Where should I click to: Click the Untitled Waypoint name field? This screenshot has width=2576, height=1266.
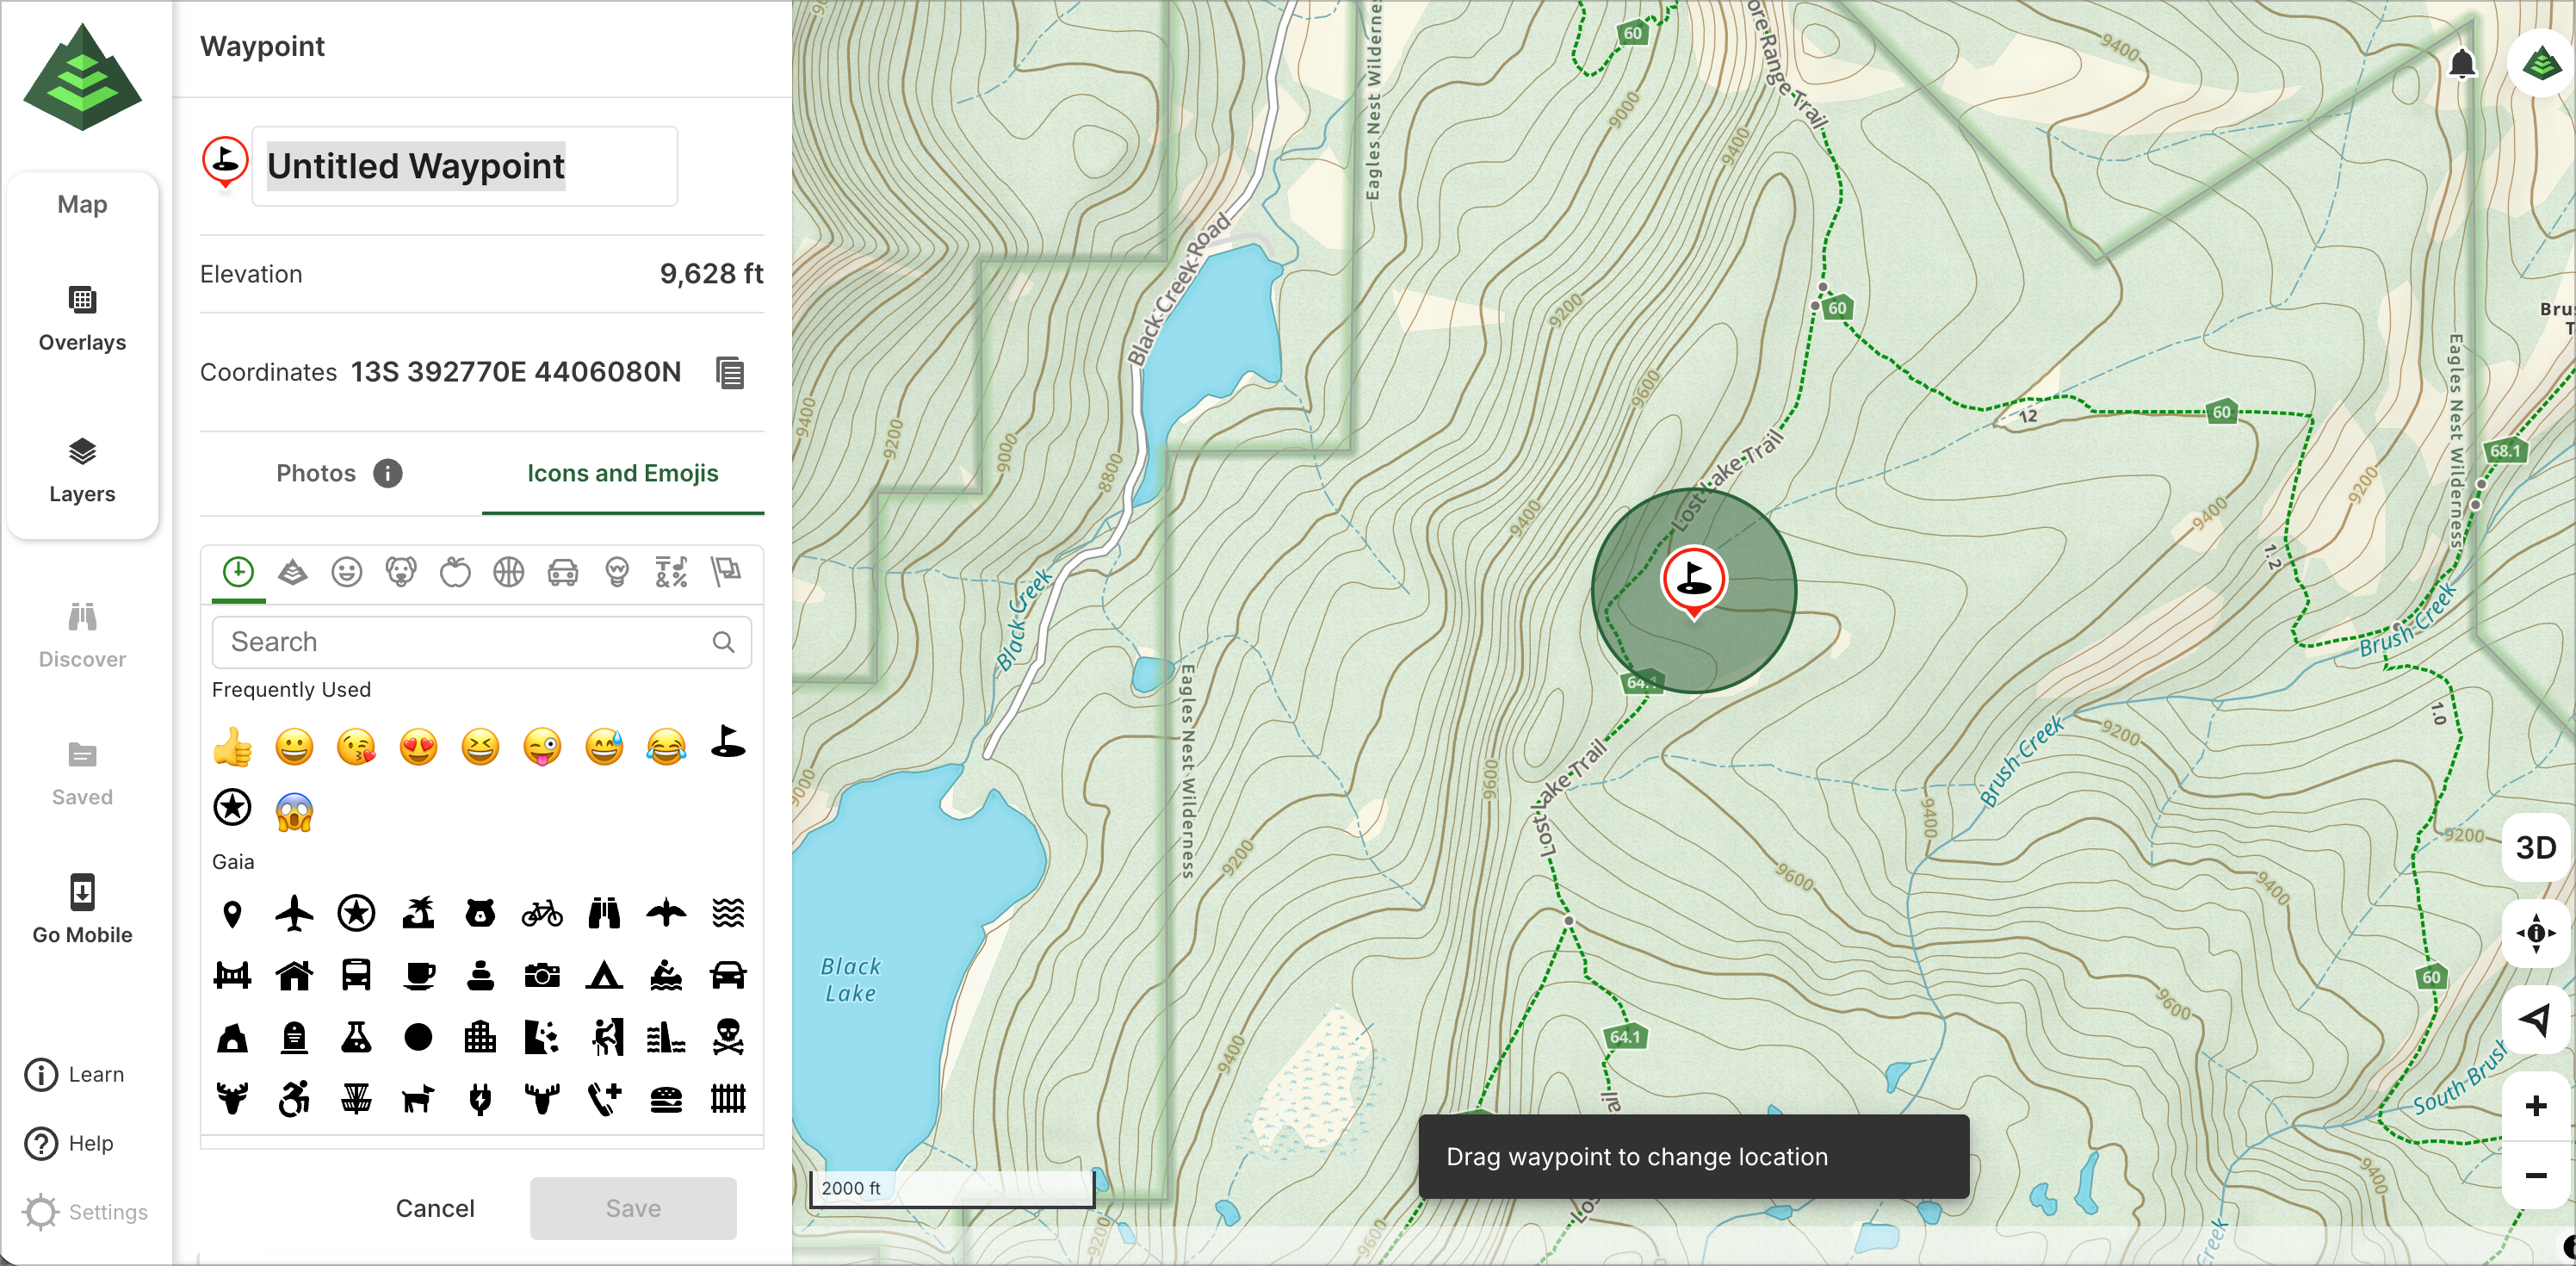pyautogui.click(x=465, y=166)
